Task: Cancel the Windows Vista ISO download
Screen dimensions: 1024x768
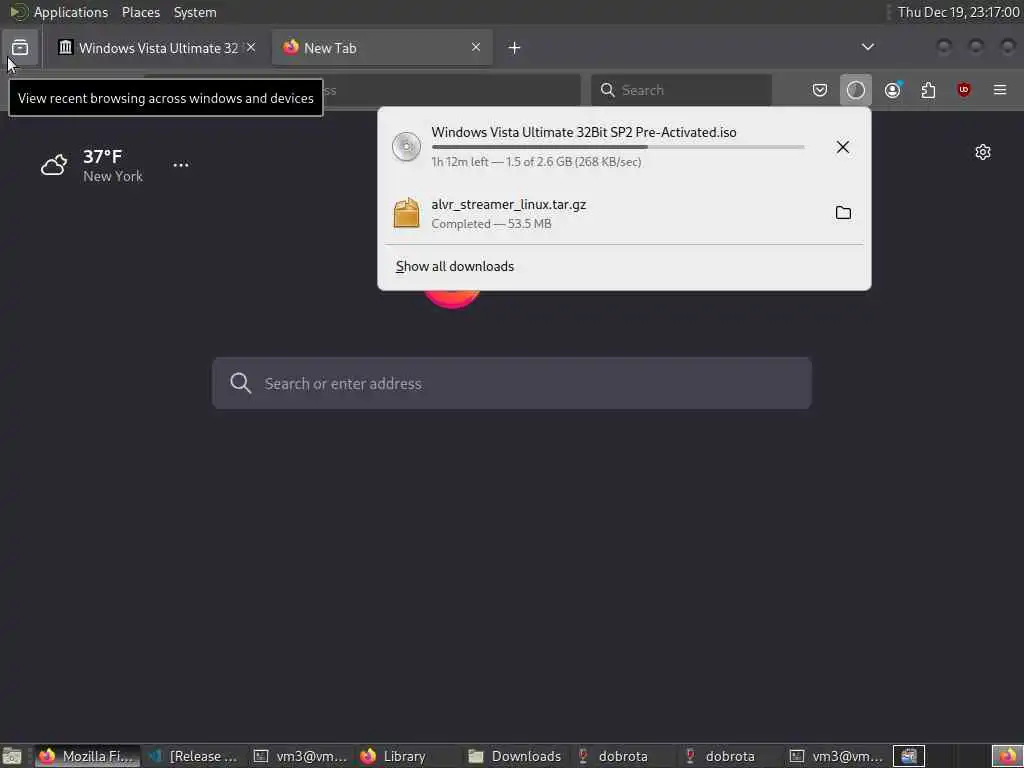Action: (x=843, y=147)
